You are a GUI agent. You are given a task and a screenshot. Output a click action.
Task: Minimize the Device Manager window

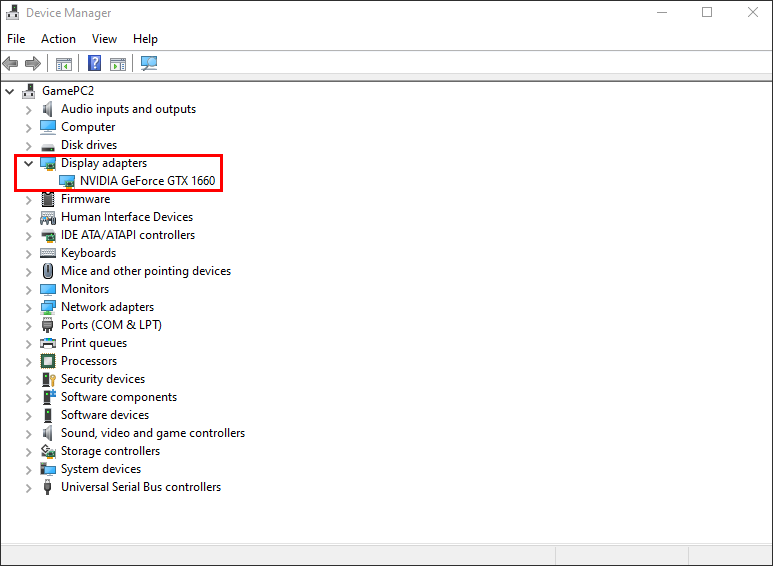pos(662,12)
